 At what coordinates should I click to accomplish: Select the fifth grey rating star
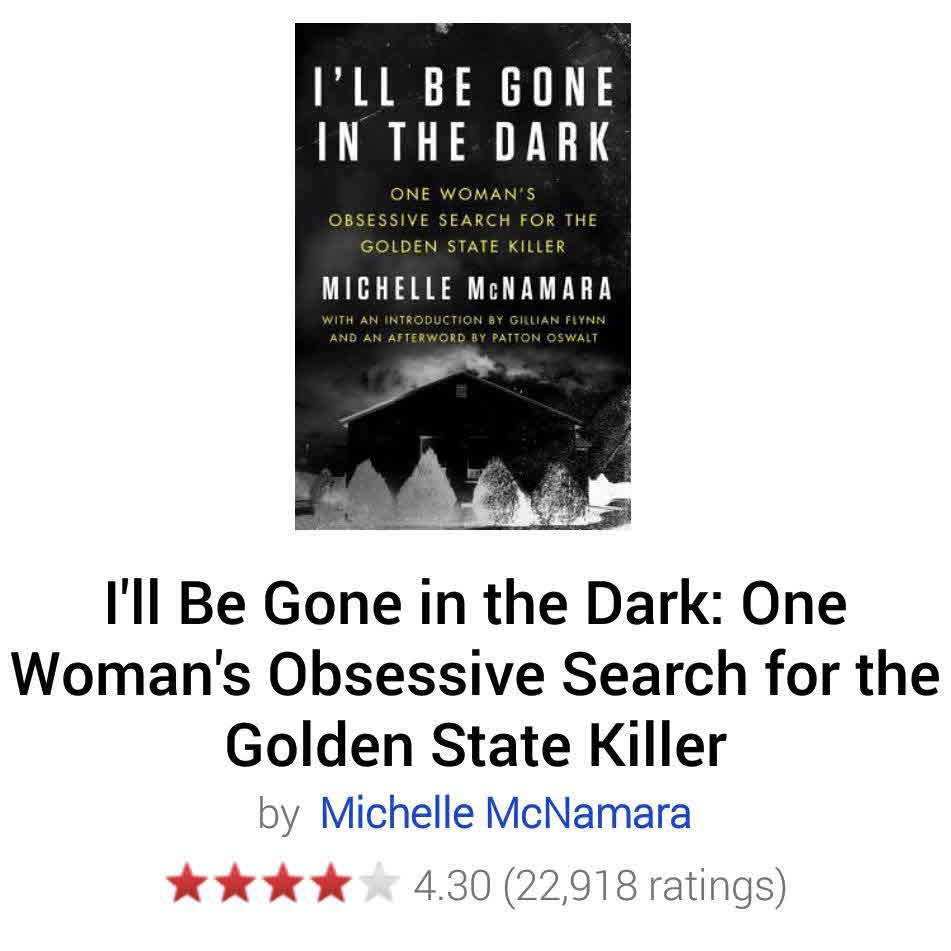[379, 883]
